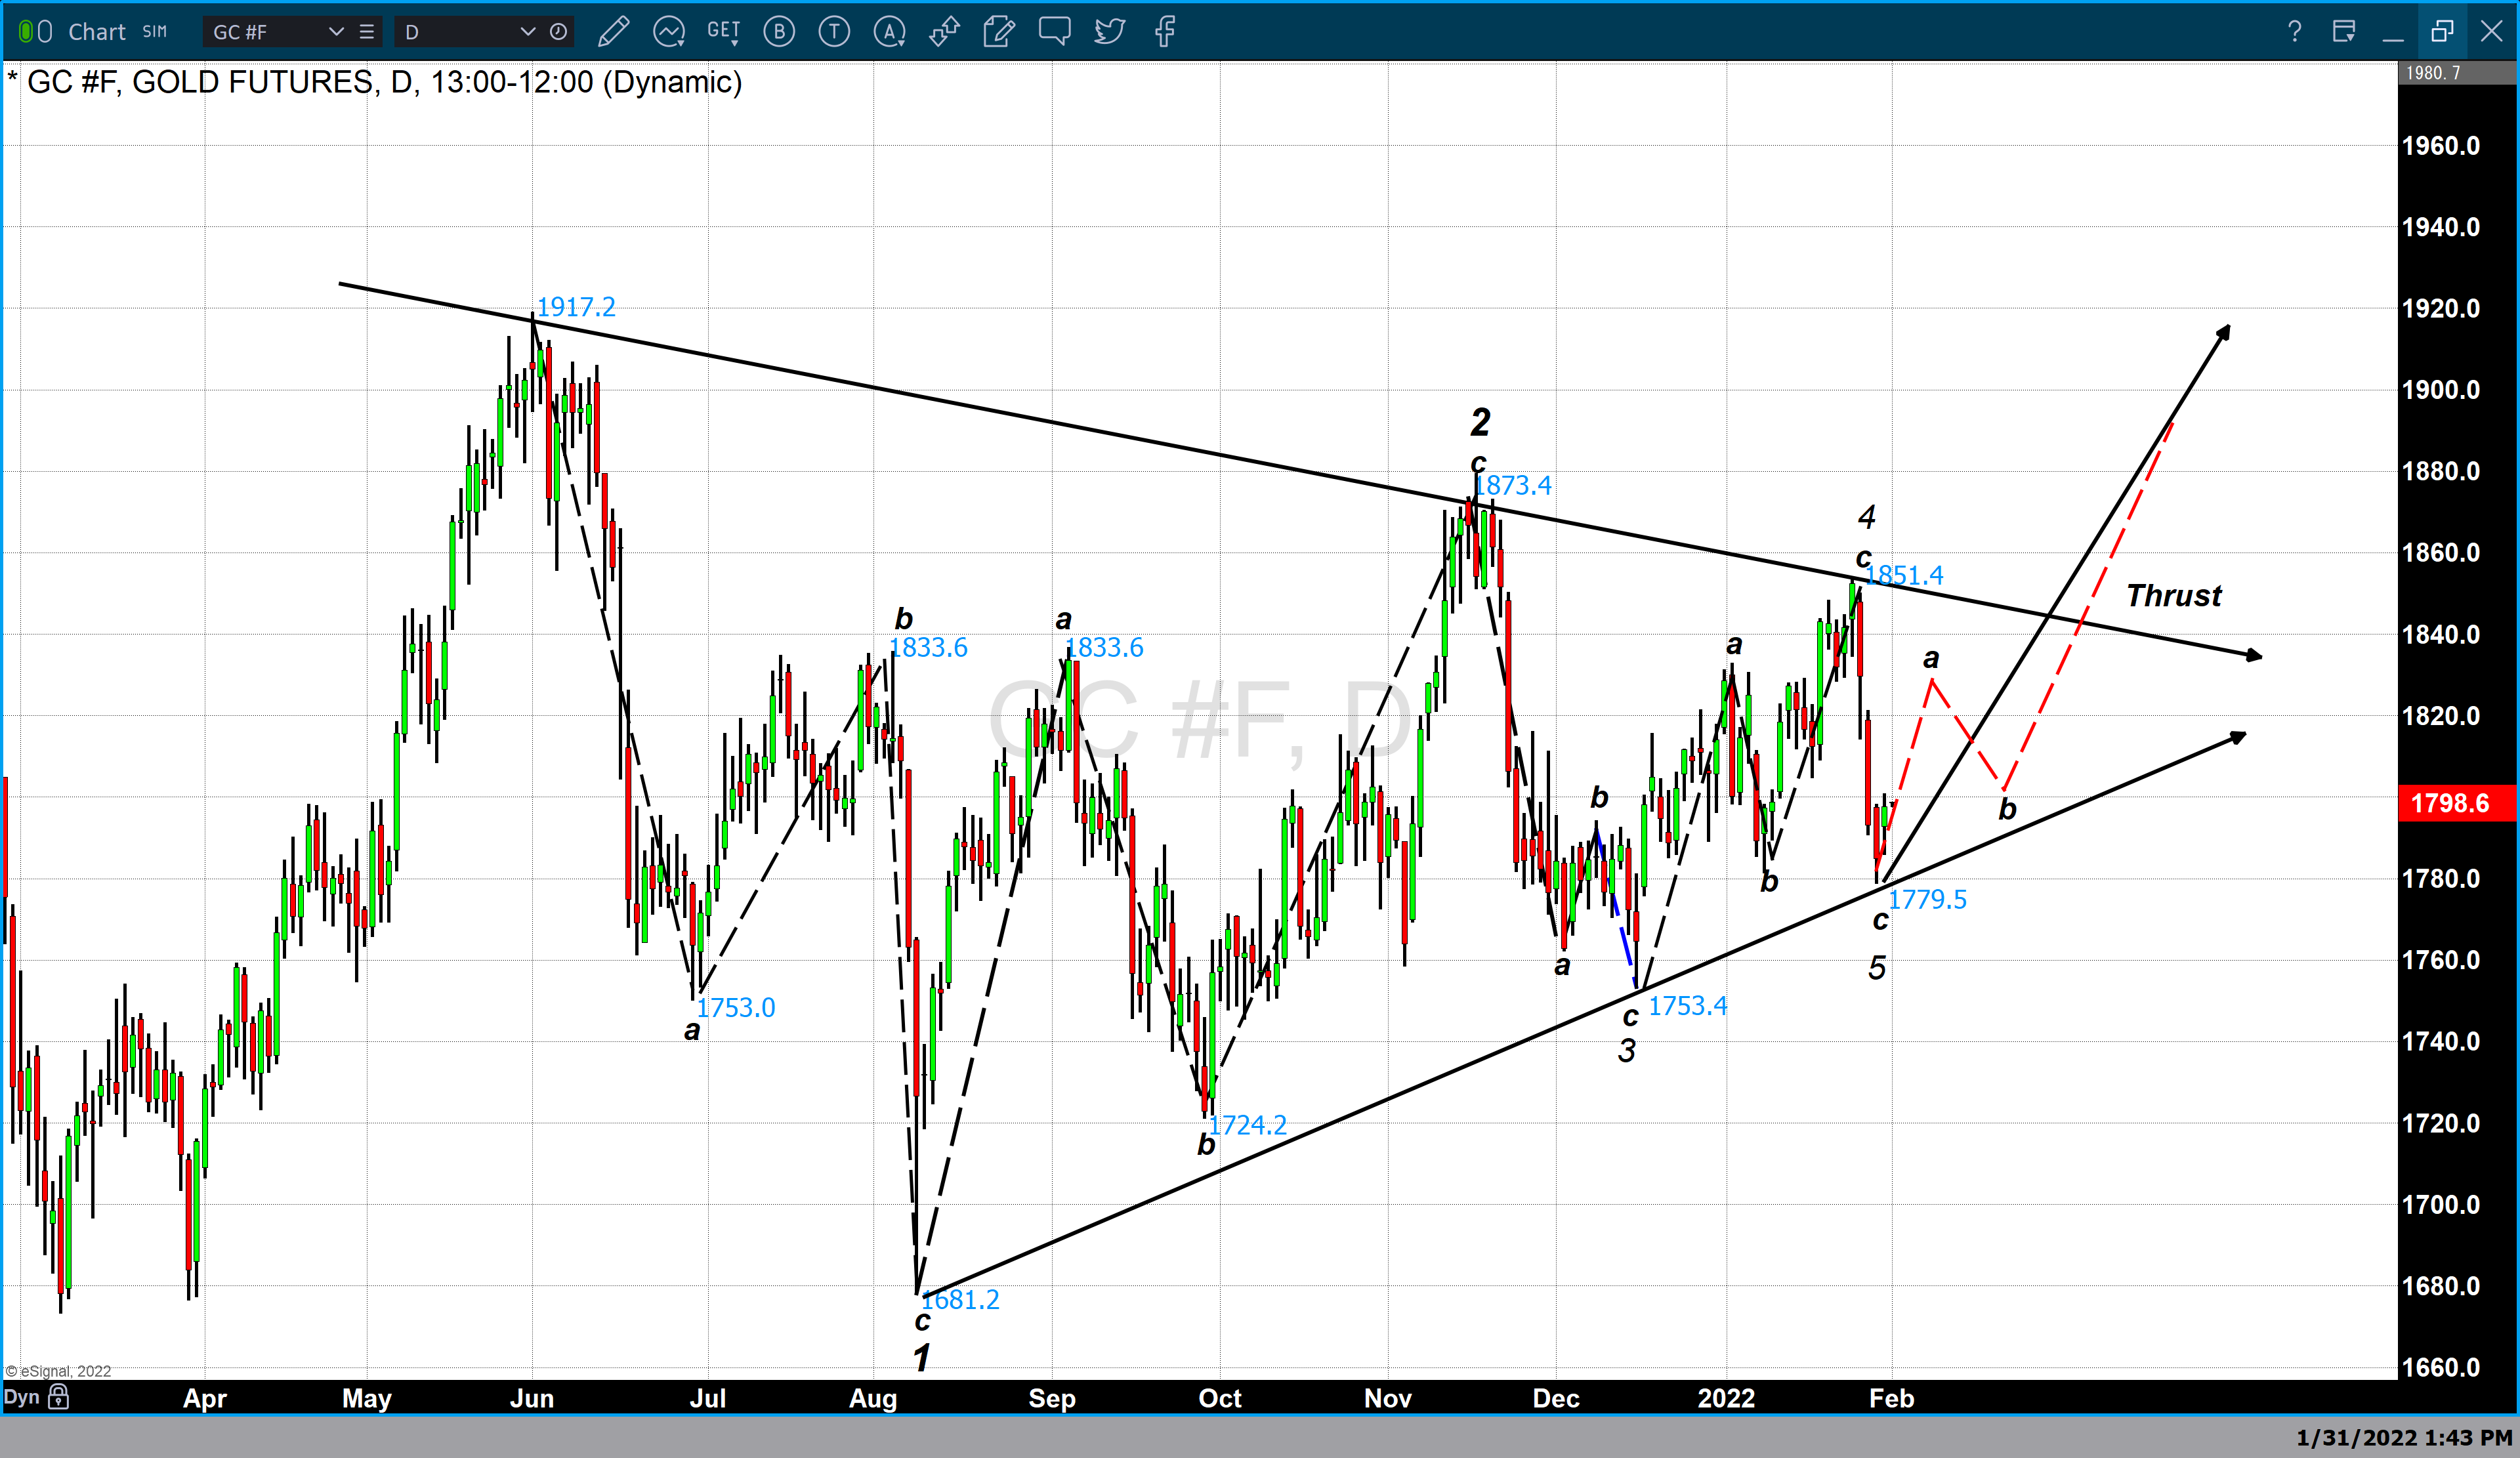Open the window layout dropdown icon
Screen dimensions: 2520x1458
(x=2343, y=32)
